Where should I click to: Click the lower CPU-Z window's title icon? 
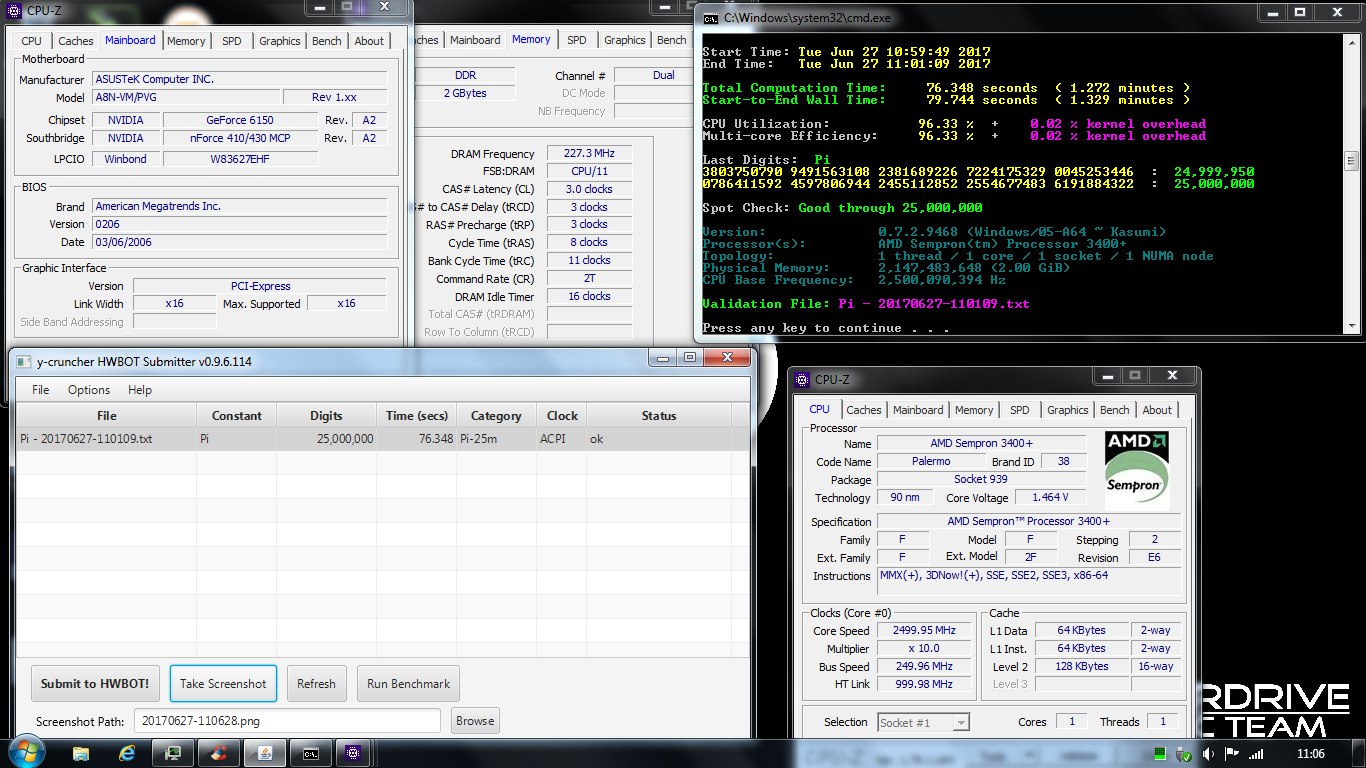(x=803, y=379)
